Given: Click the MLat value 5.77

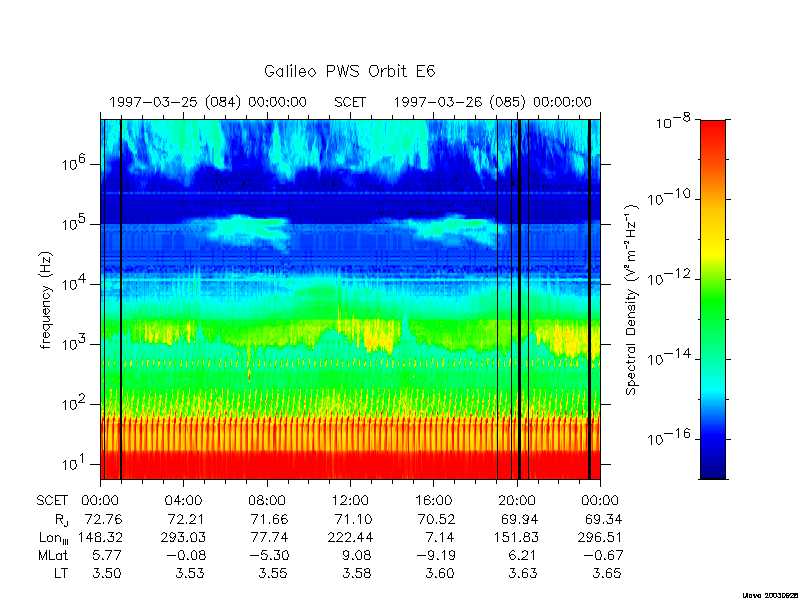Looking at the screenshot, I should 107,555.
